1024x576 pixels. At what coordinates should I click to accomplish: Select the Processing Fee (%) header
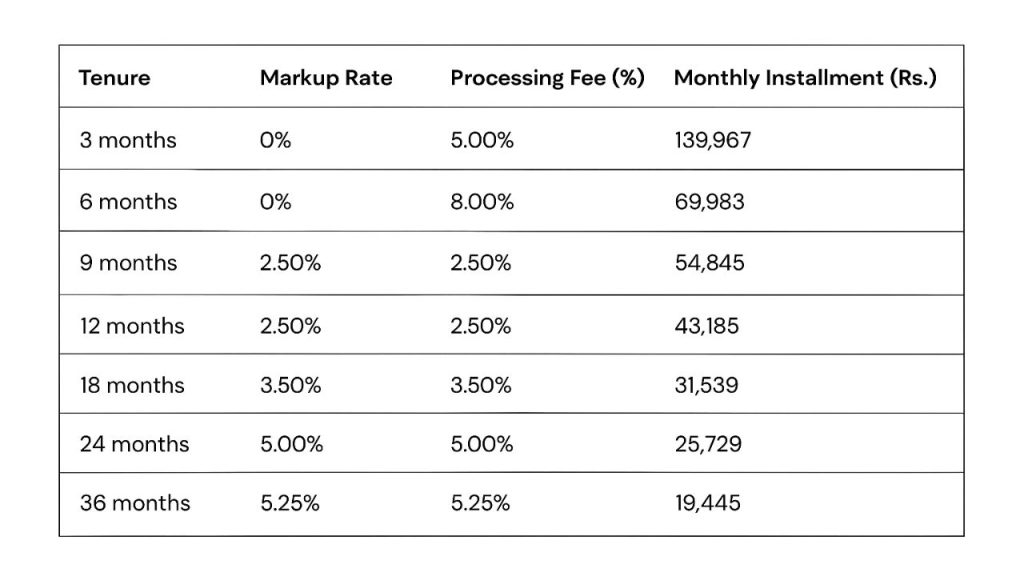[546, 78]
